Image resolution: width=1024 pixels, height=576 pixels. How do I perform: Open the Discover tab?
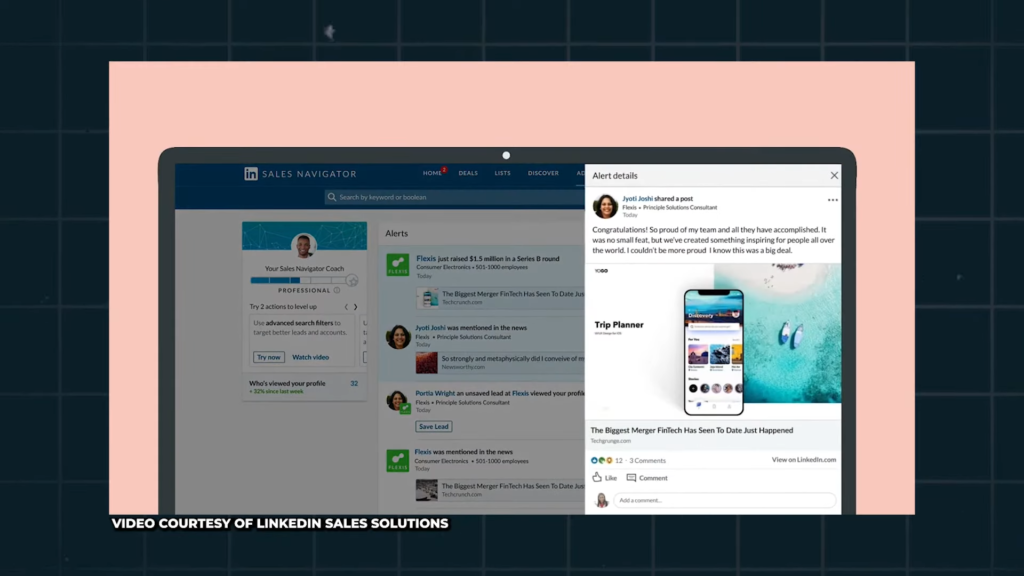click(x=543, y=174)
